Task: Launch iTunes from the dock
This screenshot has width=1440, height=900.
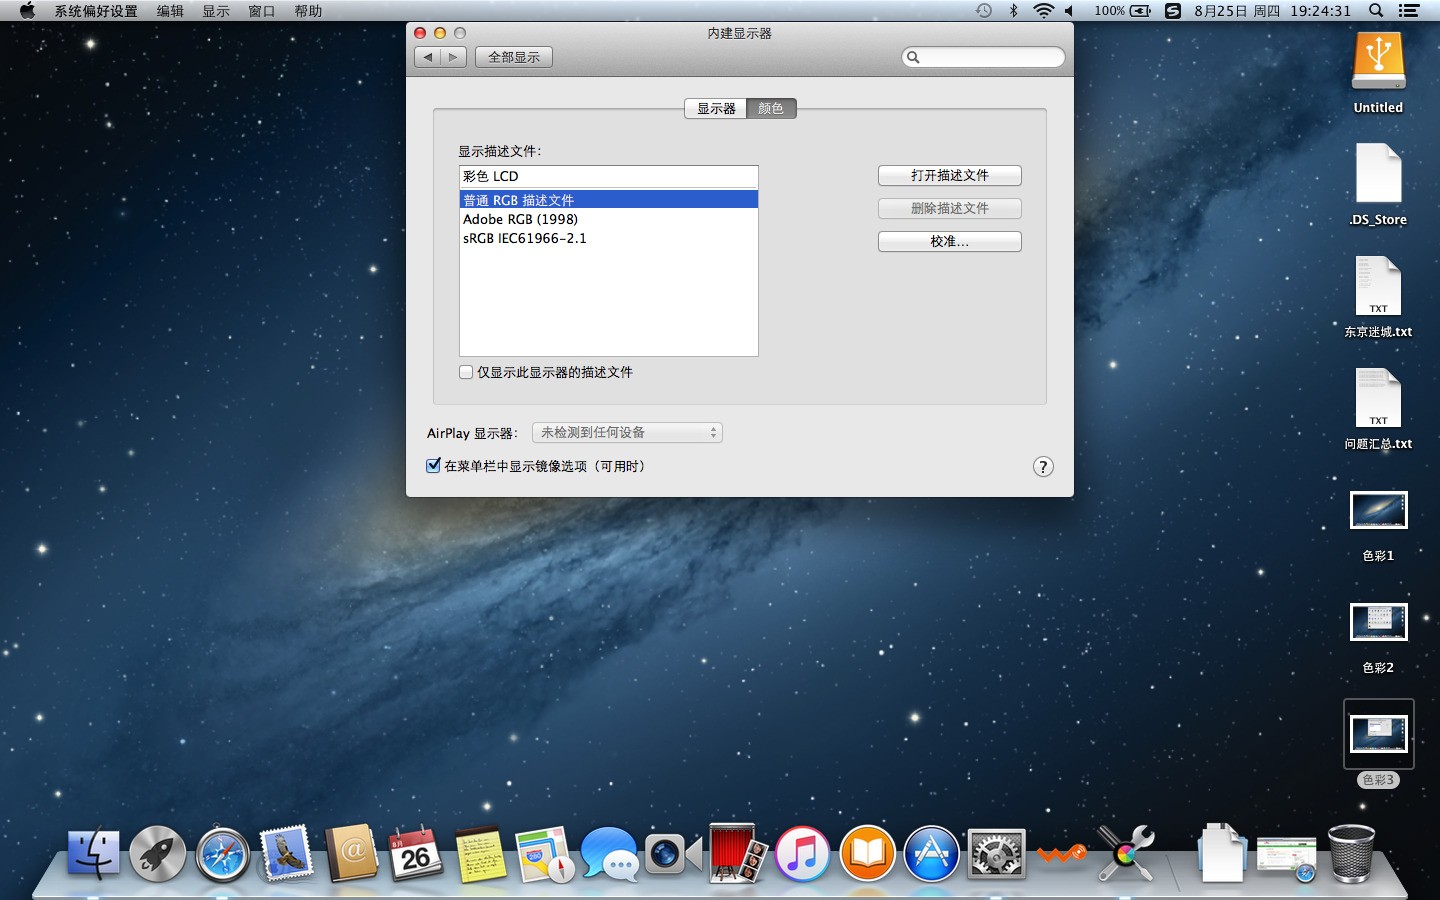Action: [802, 854]
